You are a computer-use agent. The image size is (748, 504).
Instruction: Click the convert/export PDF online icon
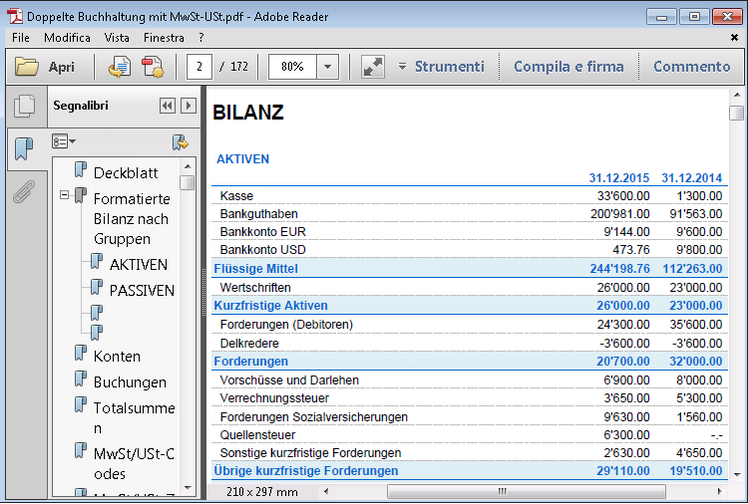pos(119,66)
